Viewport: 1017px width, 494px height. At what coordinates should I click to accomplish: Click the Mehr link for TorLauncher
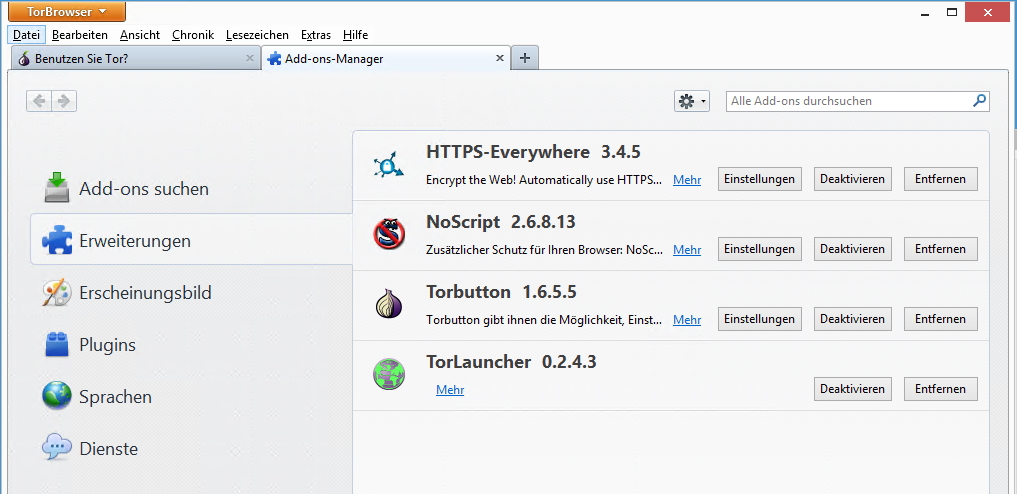(x=450, y=390)
